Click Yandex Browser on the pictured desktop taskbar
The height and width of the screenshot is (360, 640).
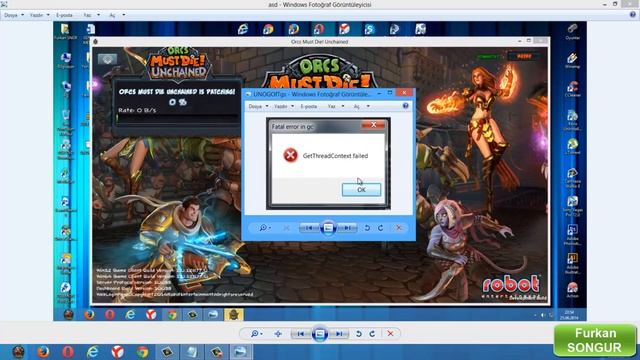[x=151, y=315]
